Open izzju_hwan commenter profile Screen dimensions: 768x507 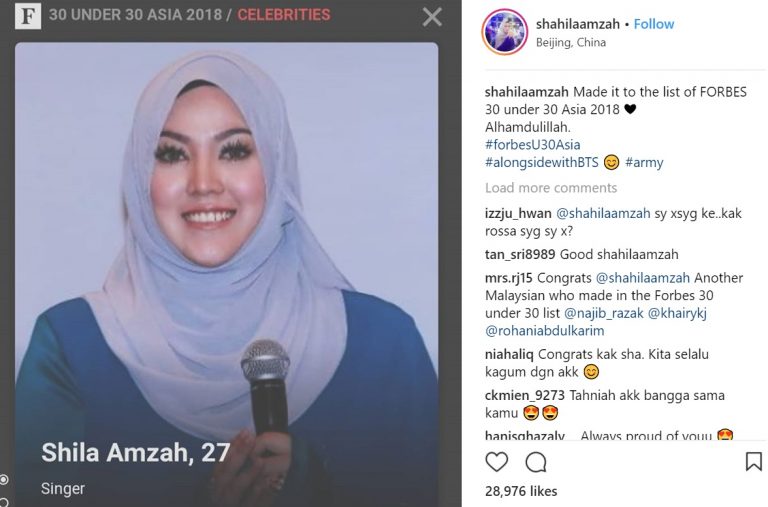pos(518,213)
